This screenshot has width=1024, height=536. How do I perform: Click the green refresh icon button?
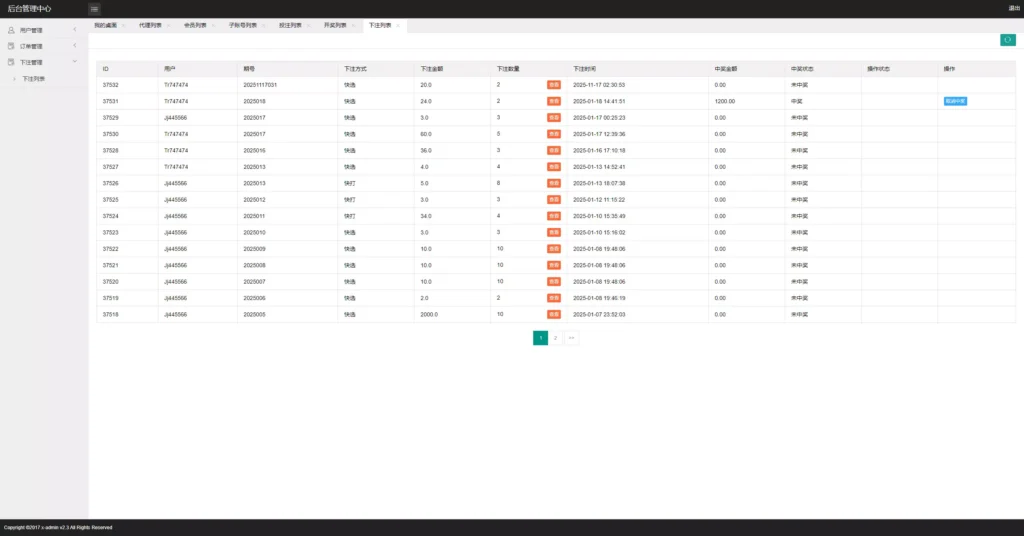pyautogui.click(x=1007, y=40)
